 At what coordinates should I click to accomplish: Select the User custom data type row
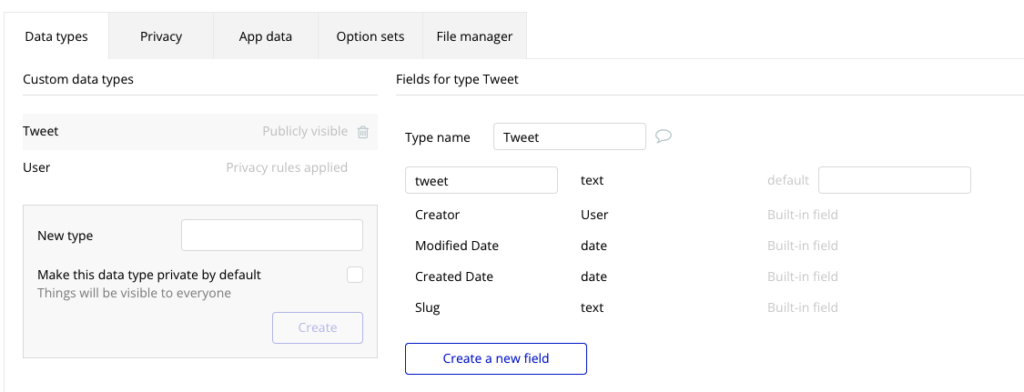pyautogui.click(x=200, y=168)
